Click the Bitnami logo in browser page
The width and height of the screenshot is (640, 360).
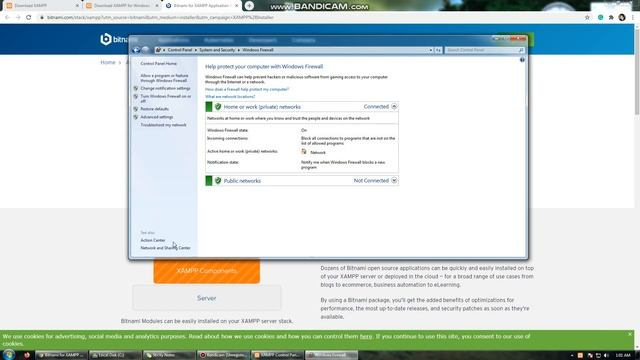coord(113,39)
